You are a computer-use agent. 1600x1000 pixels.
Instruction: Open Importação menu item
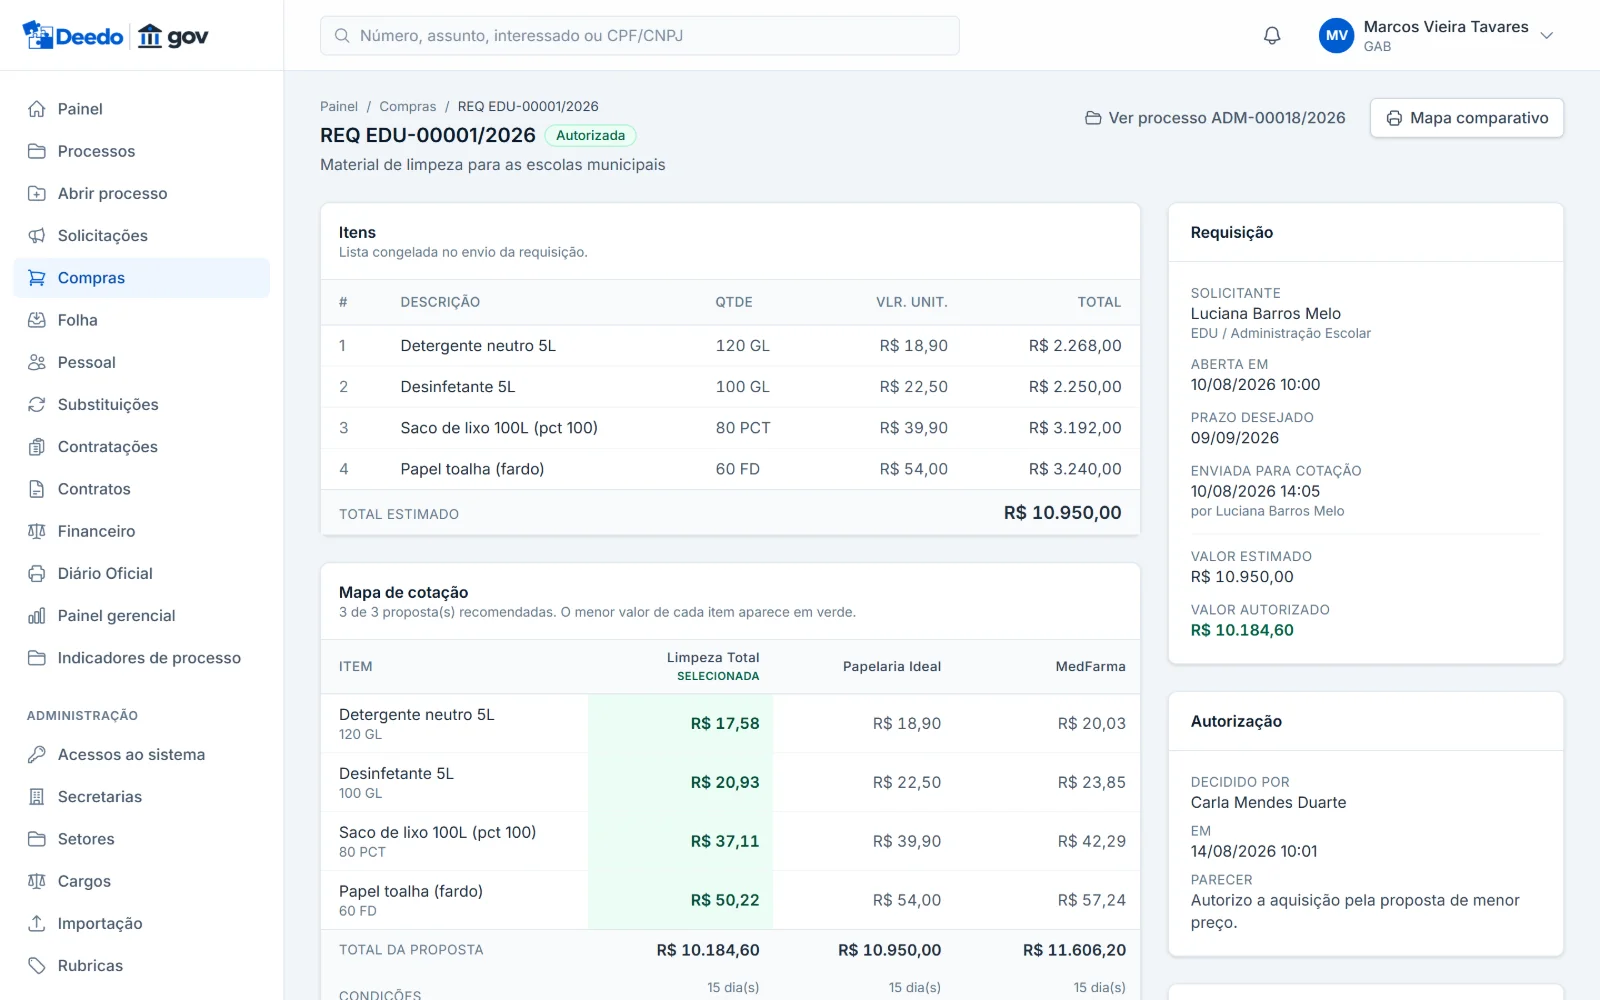pos(142,923)
